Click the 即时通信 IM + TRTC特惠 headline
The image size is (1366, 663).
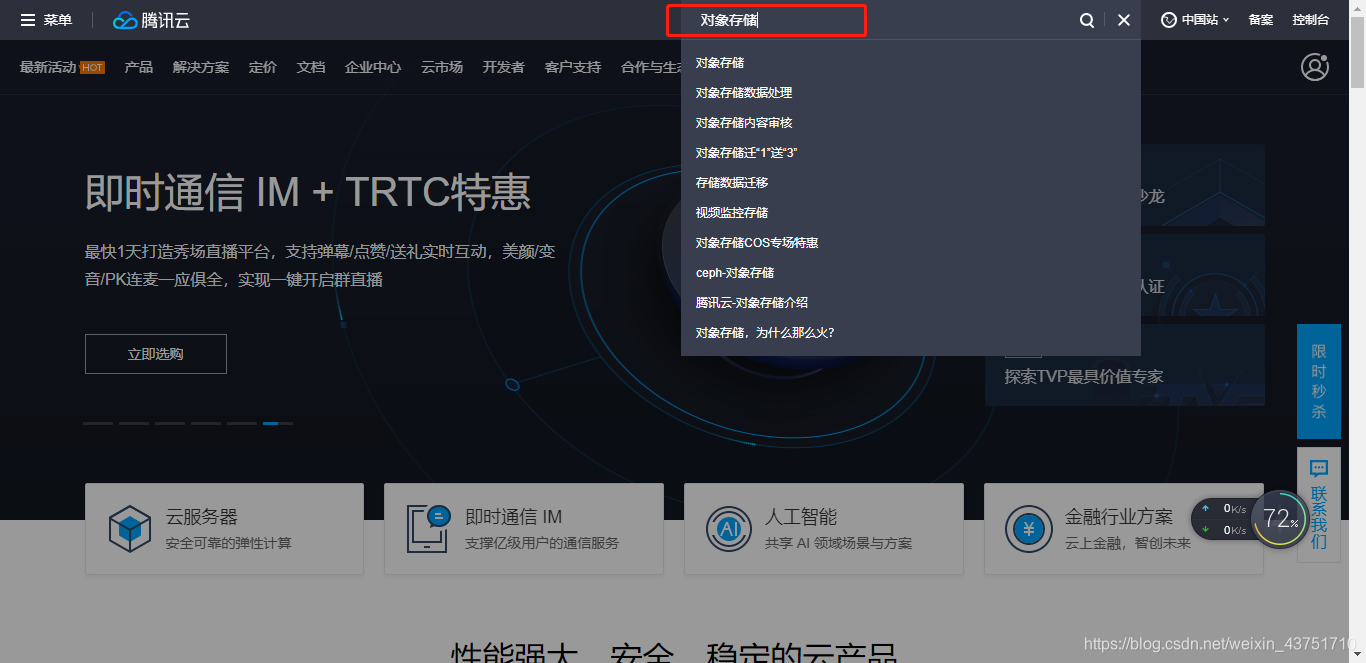coord(308,192)
